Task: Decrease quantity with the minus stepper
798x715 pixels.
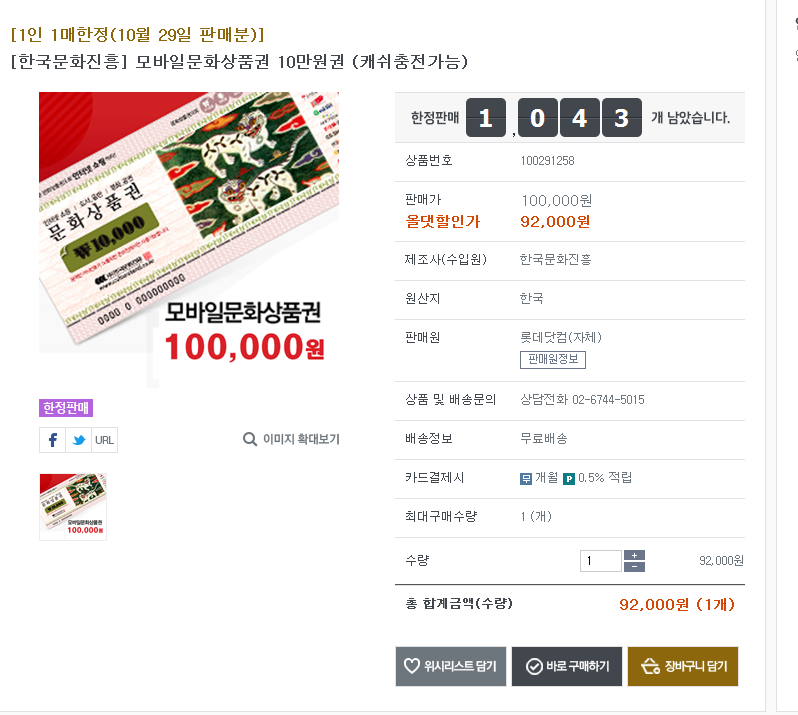Action: coord(634,566)
